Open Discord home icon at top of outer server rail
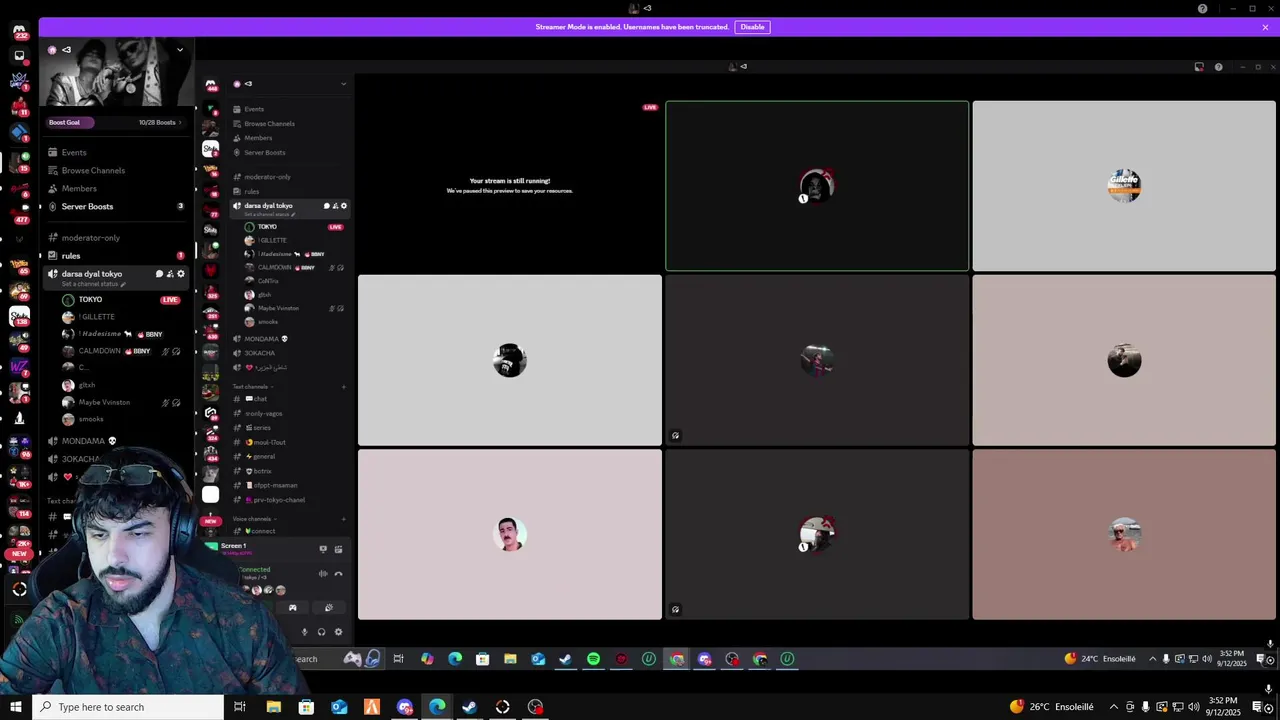 19,31
